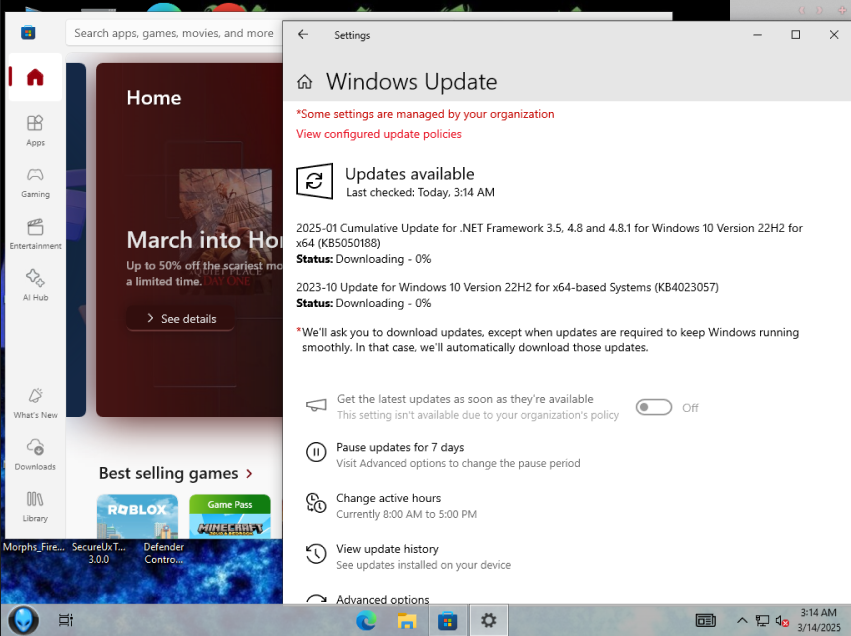Screen dimensions: 851x636
Task: Click SecureUxTheme 3.0.0 desktop shortcut
Action: pyautogui.click(x=99, y=553)
